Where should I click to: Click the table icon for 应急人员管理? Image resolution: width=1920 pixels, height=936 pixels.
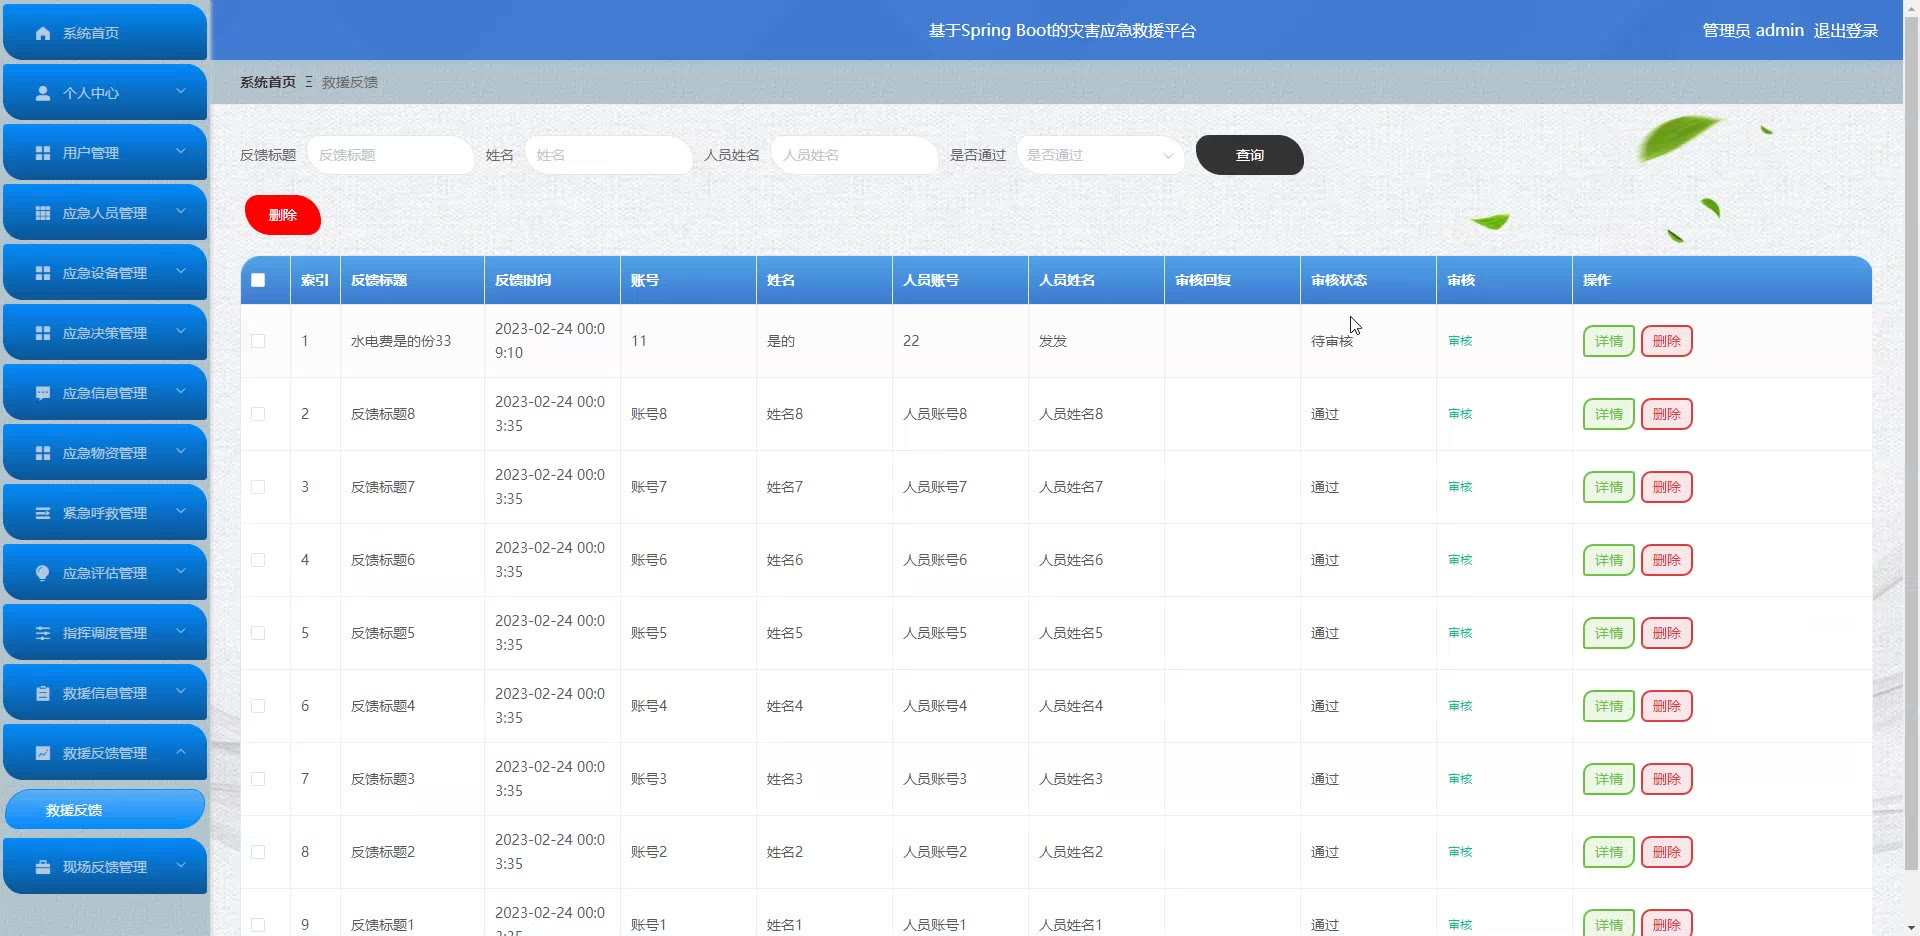(43, 213)
